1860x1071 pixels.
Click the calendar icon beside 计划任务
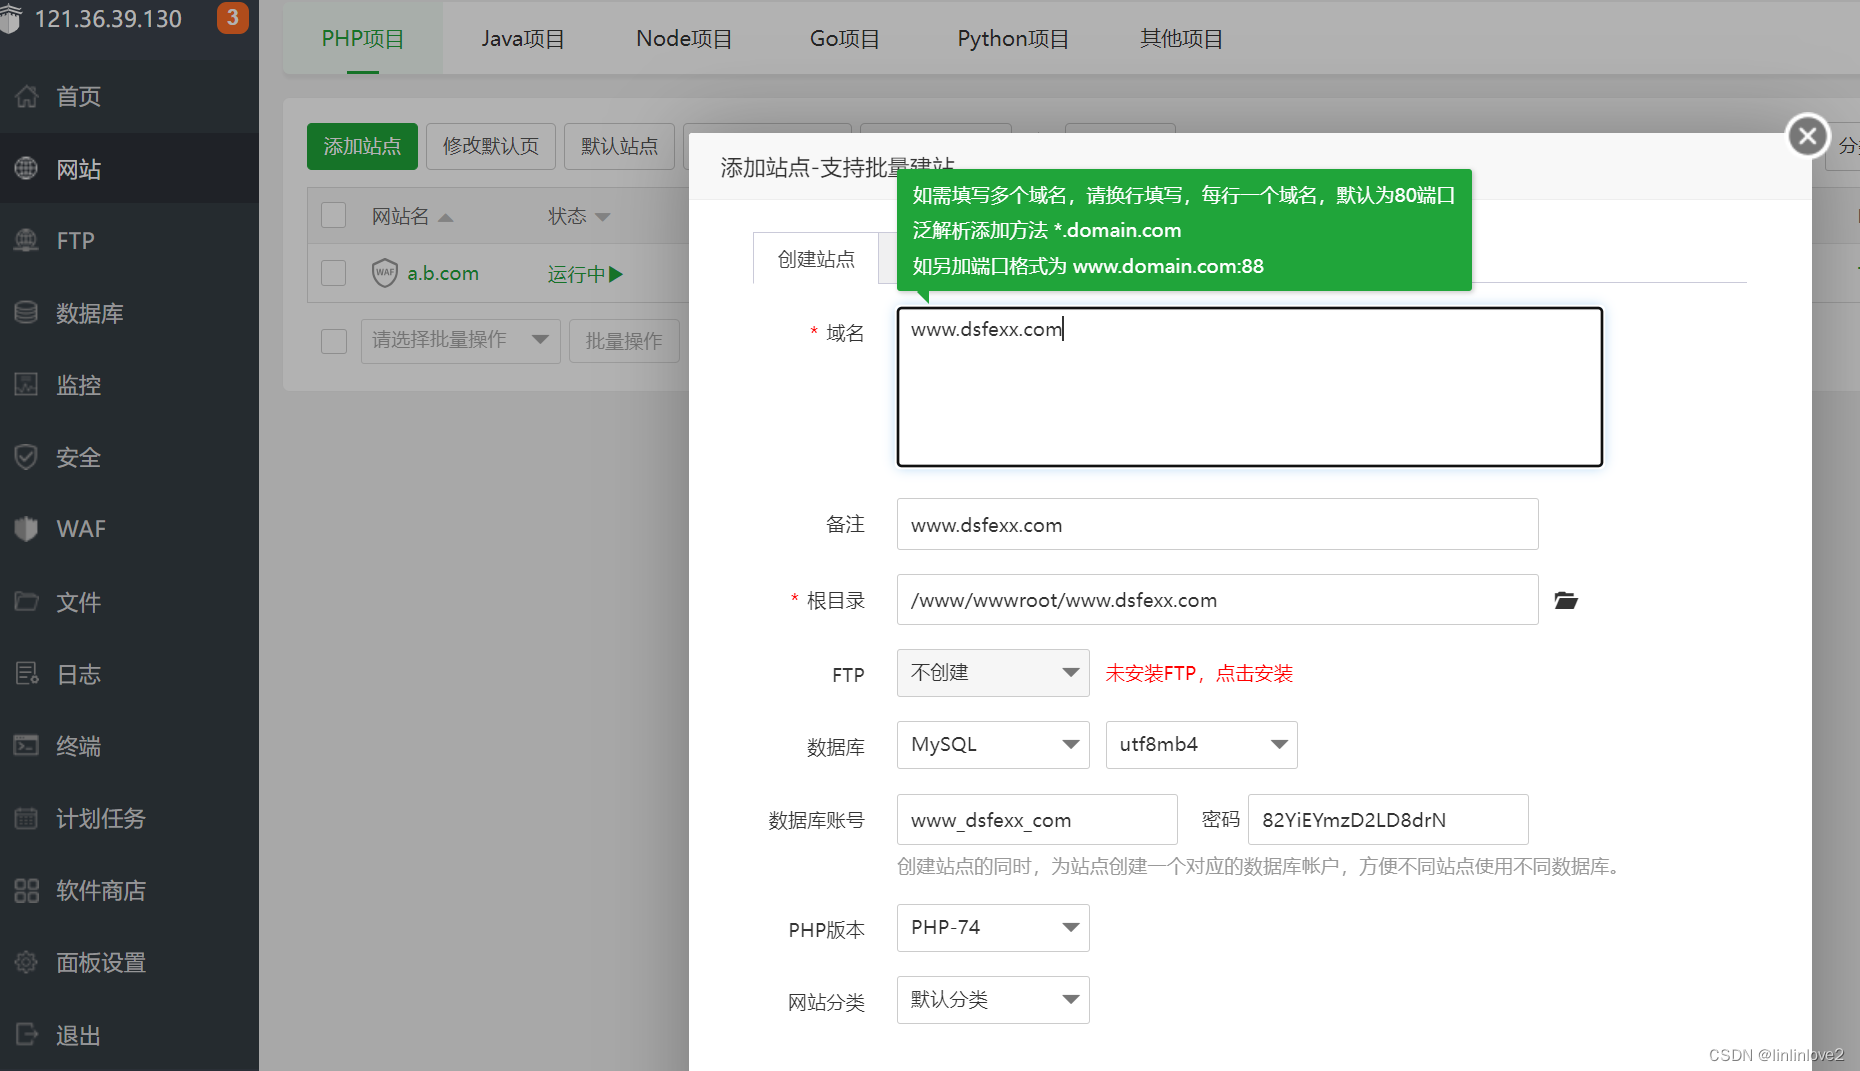(27, 818)
